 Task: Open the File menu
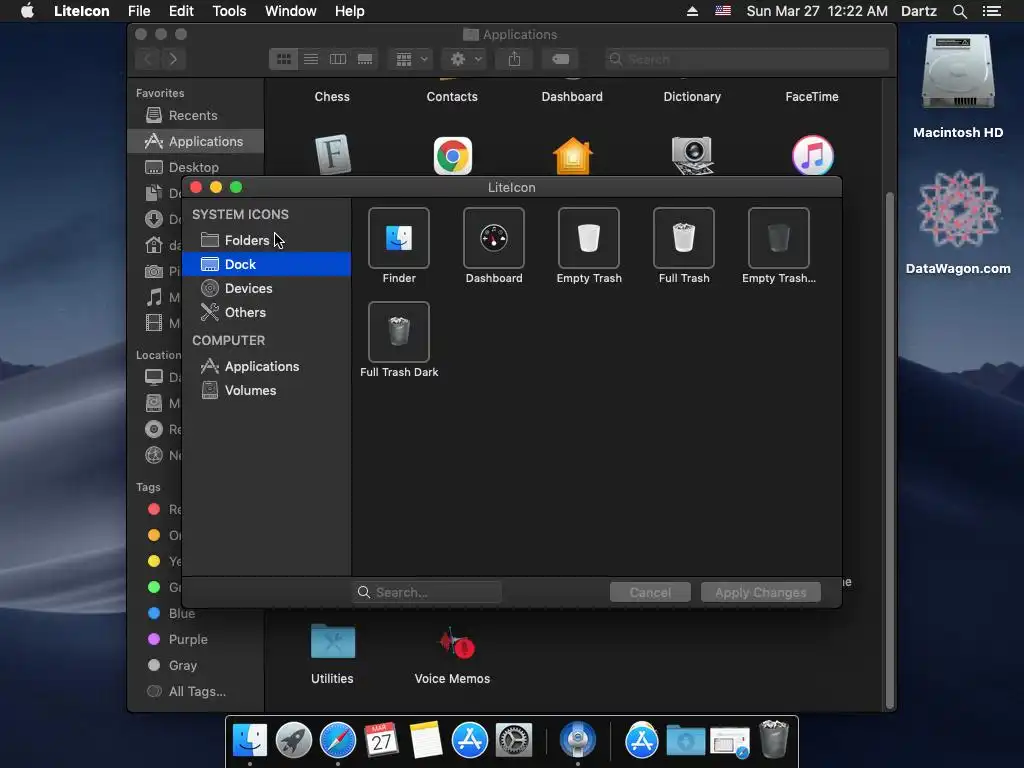(x=139, y=11)
